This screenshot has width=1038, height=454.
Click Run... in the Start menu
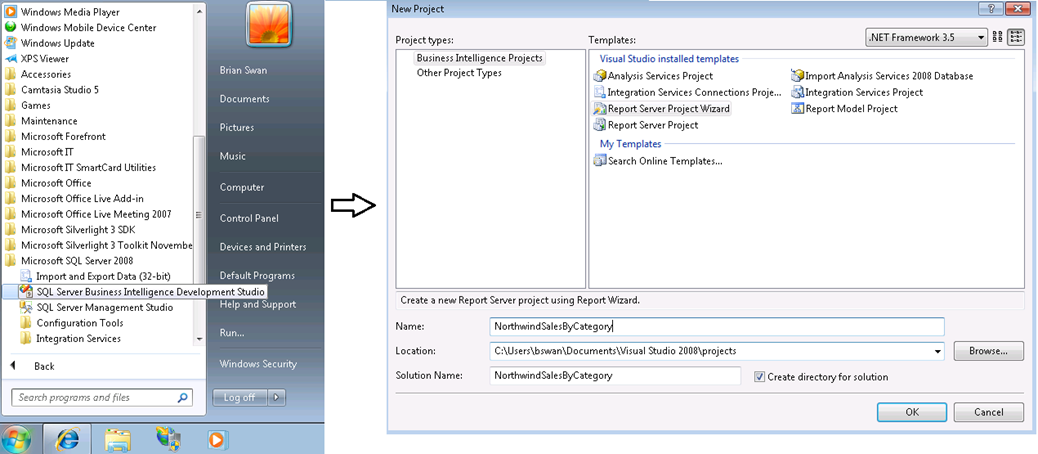click(x=232, y=333)
